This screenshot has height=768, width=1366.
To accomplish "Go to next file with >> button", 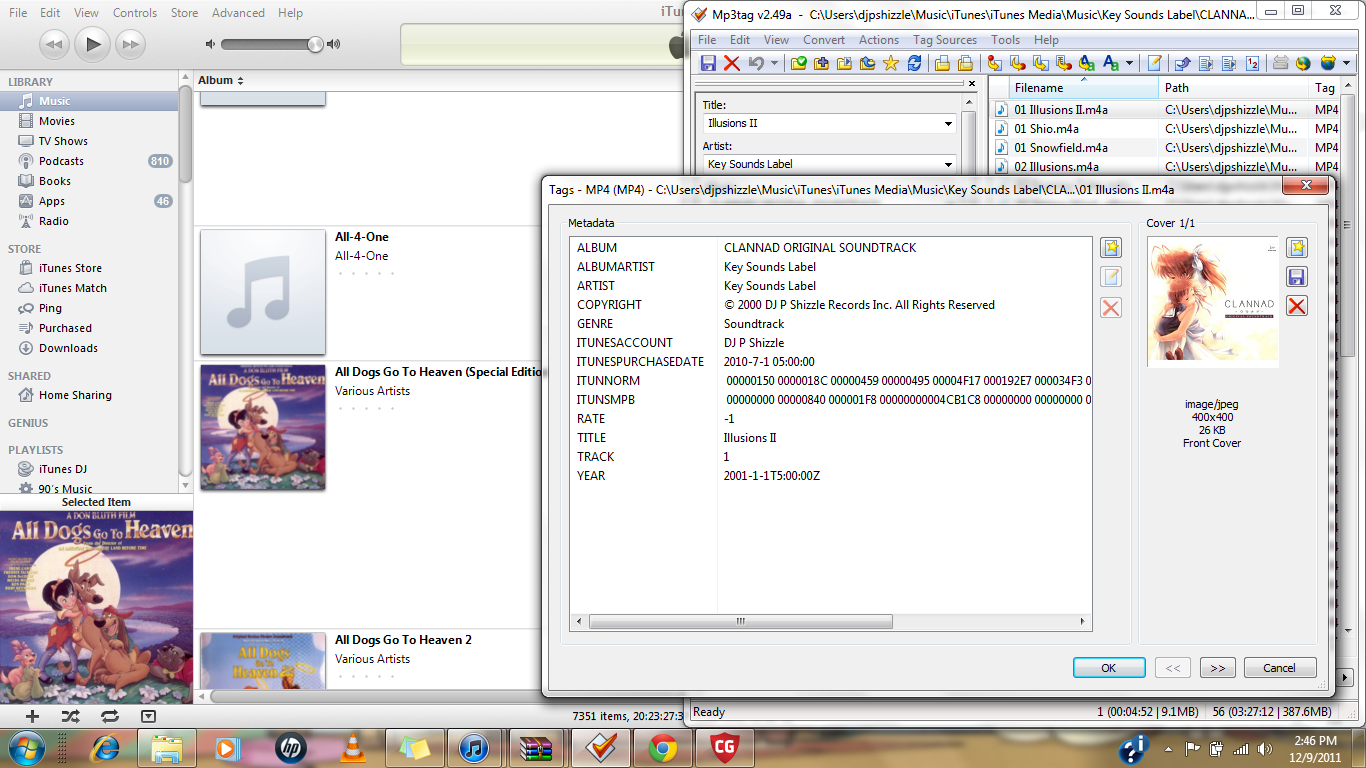I will pyautogui.click(x=1217, y=668).
